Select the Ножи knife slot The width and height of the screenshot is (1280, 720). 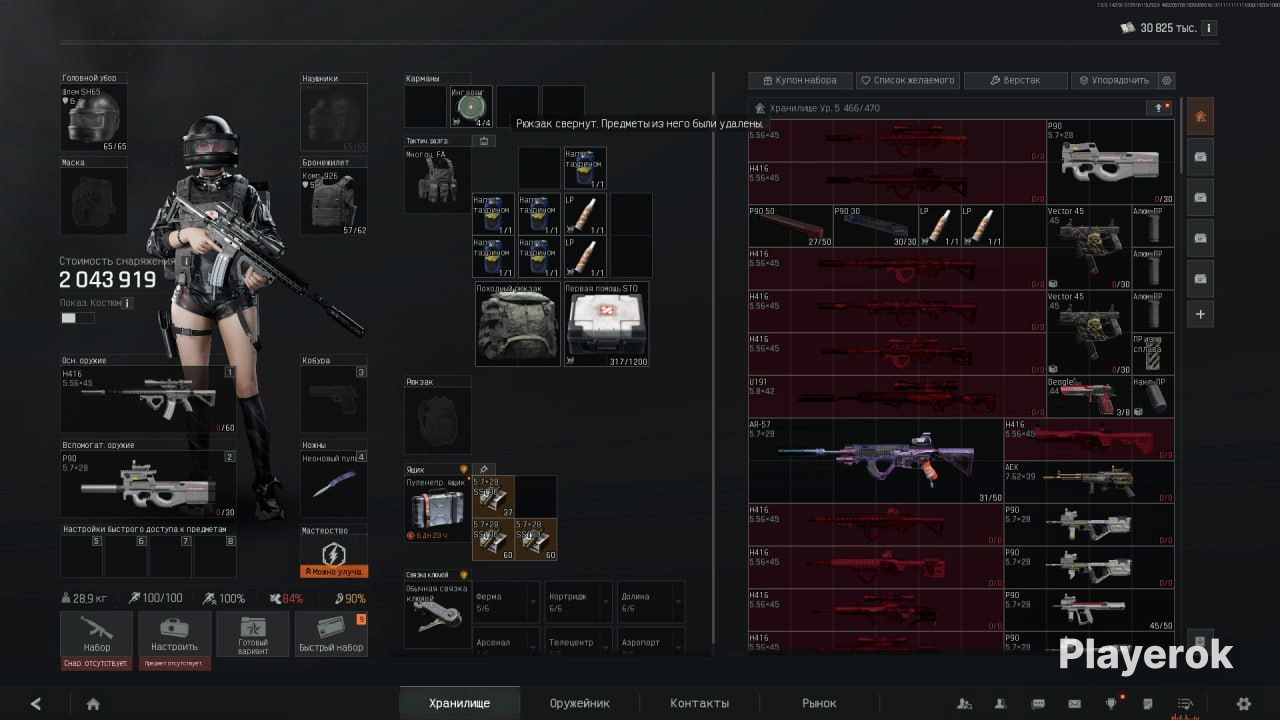pos(334,484)
